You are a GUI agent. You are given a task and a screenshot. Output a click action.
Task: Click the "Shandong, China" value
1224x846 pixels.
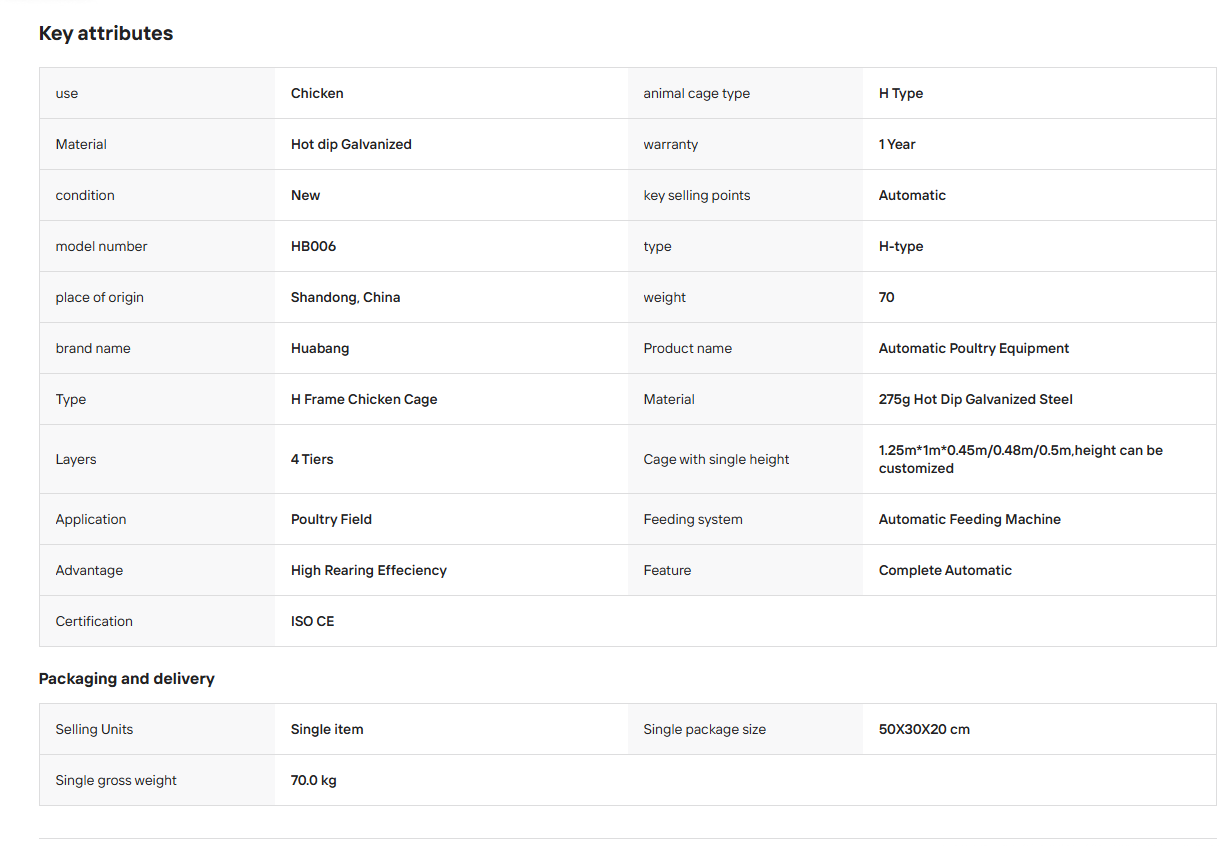tap(346, 297)
